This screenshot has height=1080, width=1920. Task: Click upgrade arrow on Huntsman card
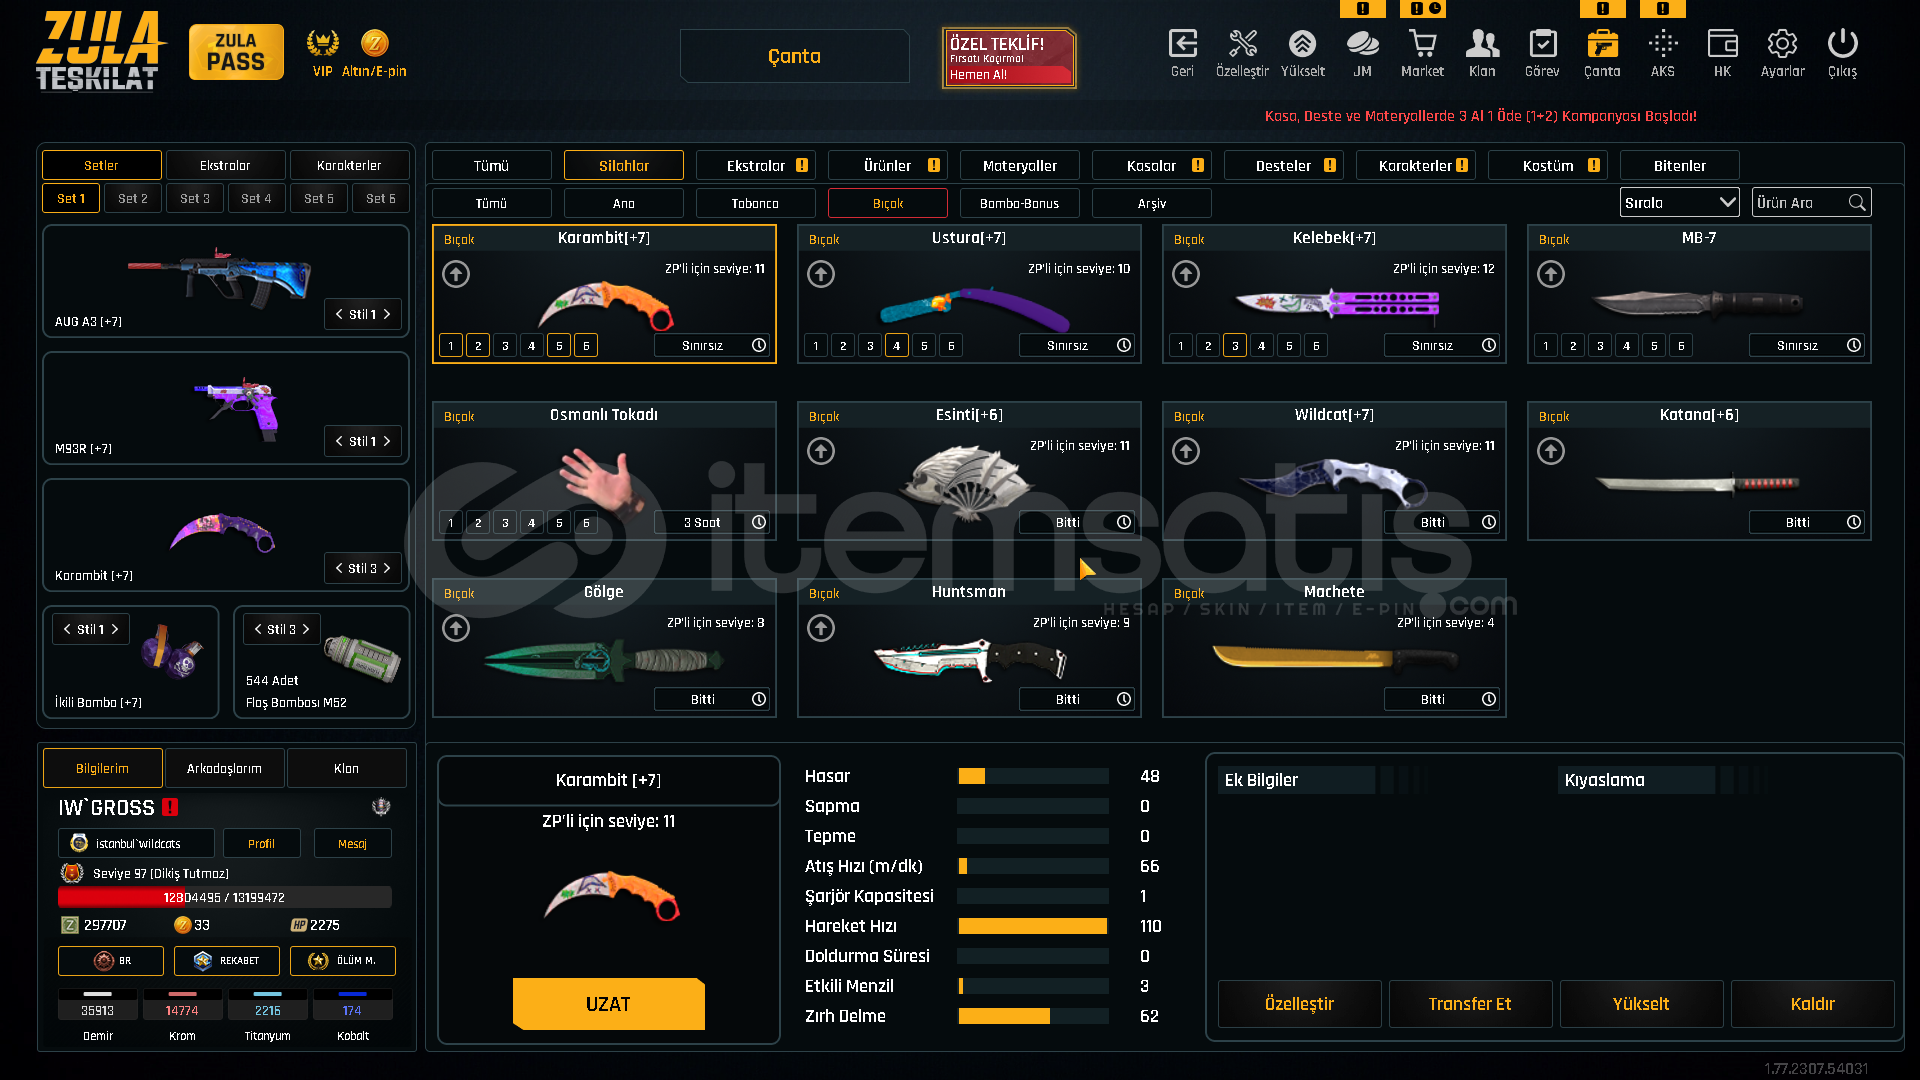point(821,628)
